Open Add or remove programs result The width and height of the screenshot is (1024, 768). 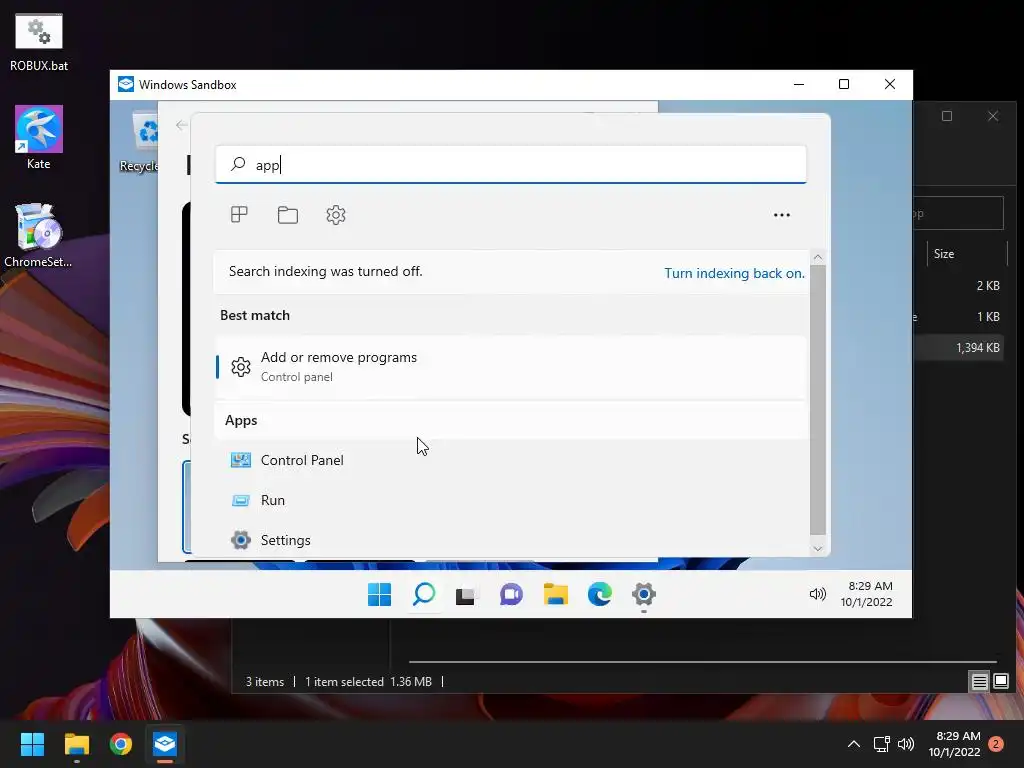pos(511,367)
